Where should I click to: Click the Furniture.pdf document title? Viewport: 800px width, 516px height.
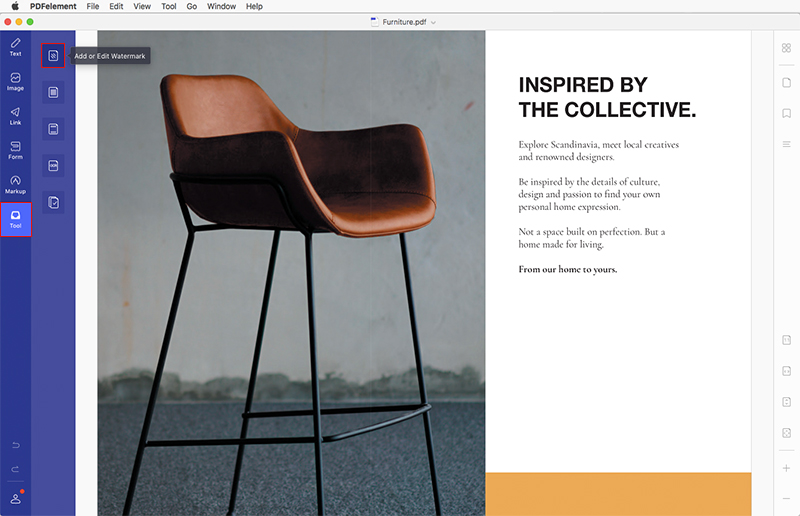[404, 22]
